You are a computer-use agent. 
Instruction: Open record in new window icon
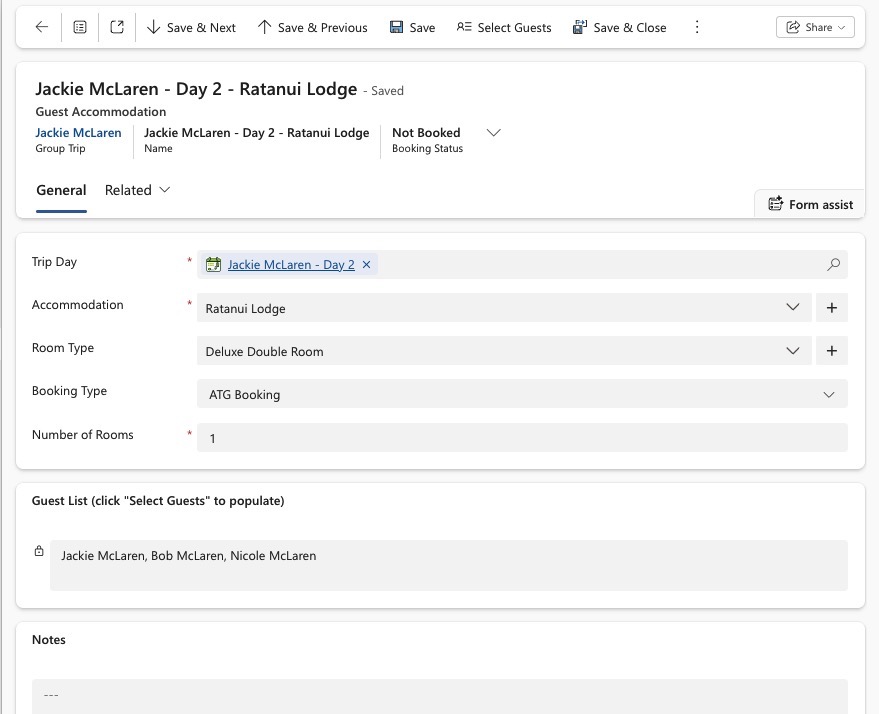[x=117, y=27]
